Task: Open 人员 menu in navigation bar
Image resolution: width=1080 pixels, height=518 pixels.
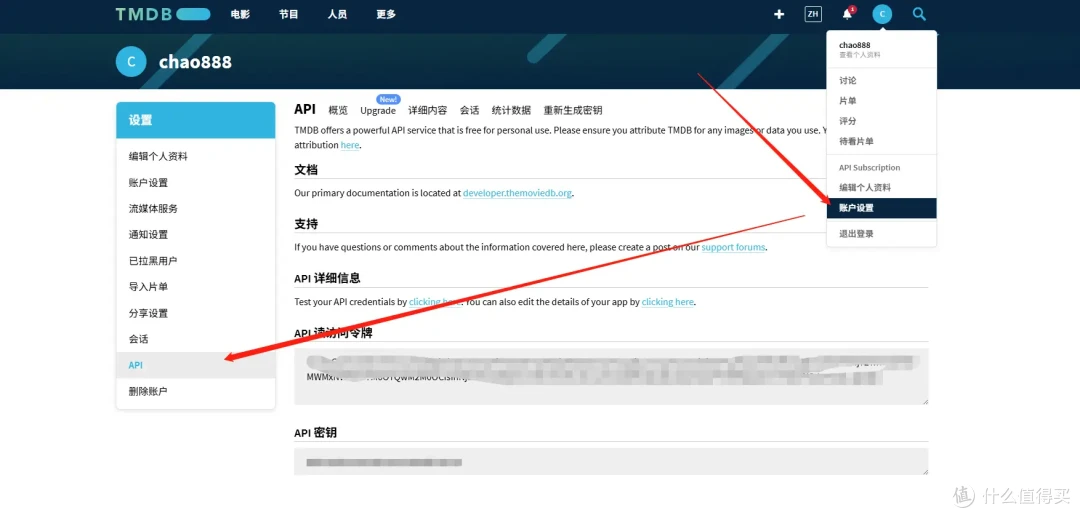Action: (338, 14)
